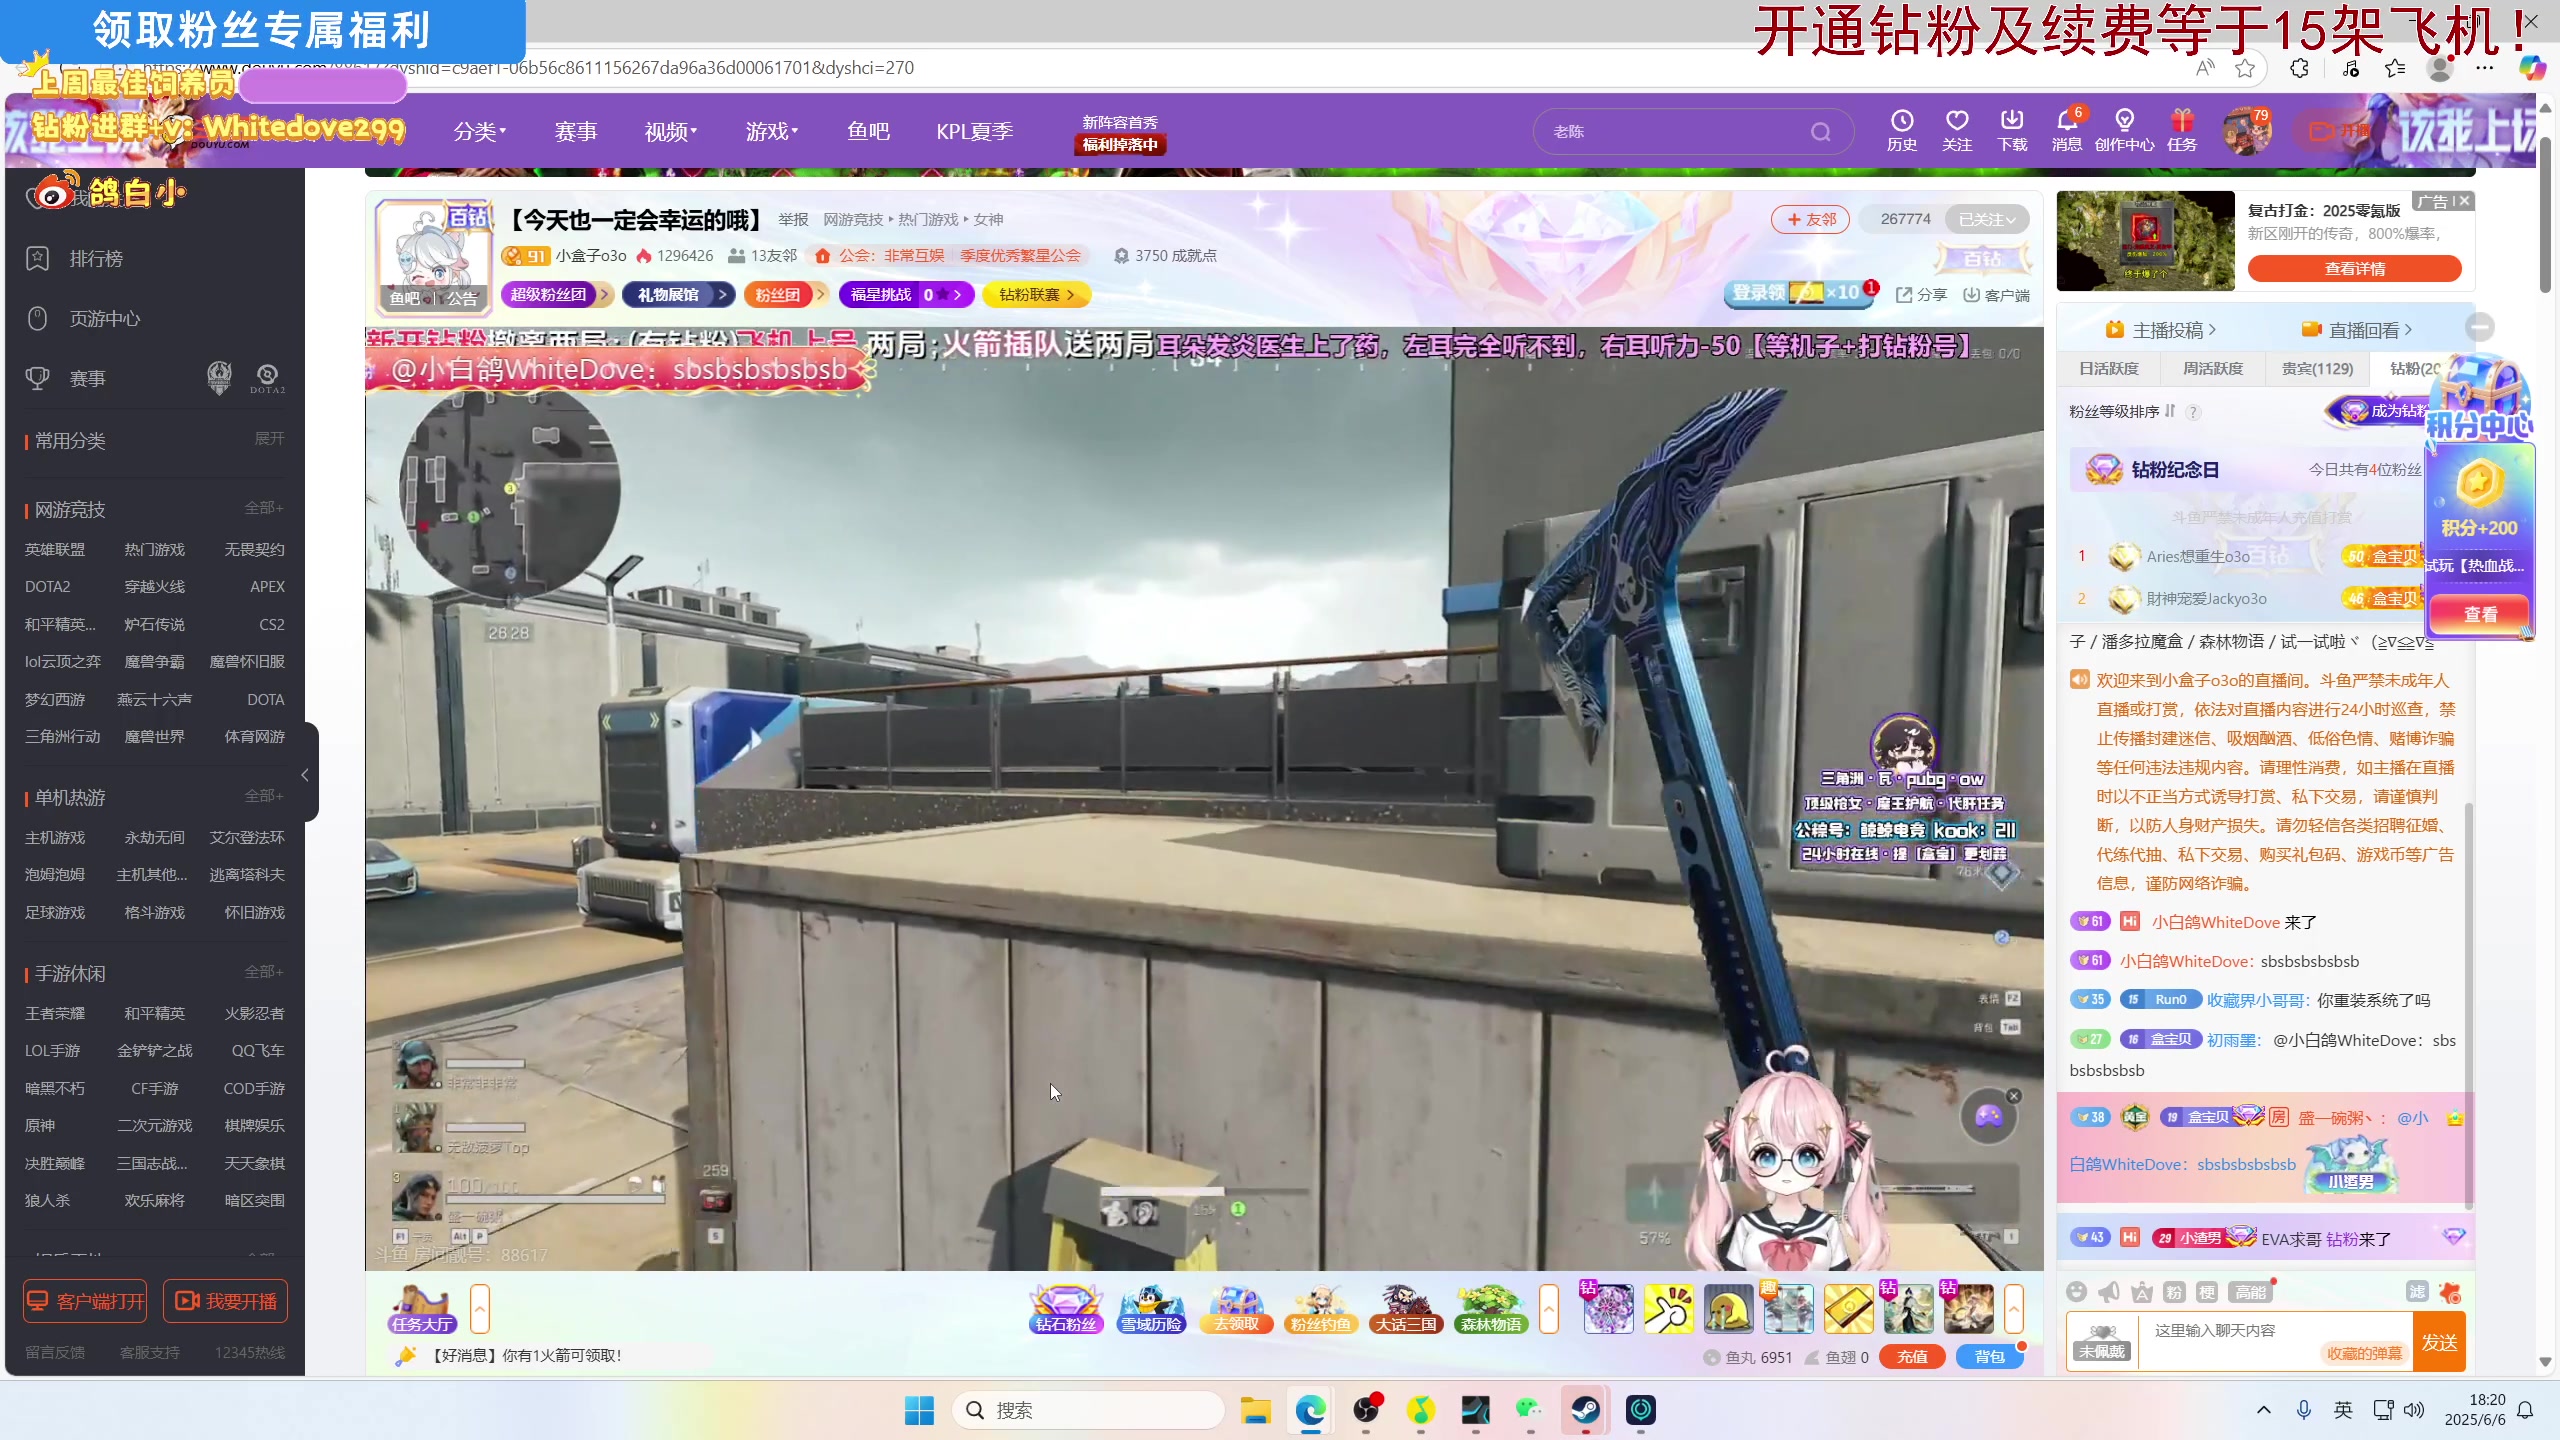Click the megaphone broadcast icon
Image resolution: width=2560 pixels, height=1440 pixels.
point(2109,1292)
